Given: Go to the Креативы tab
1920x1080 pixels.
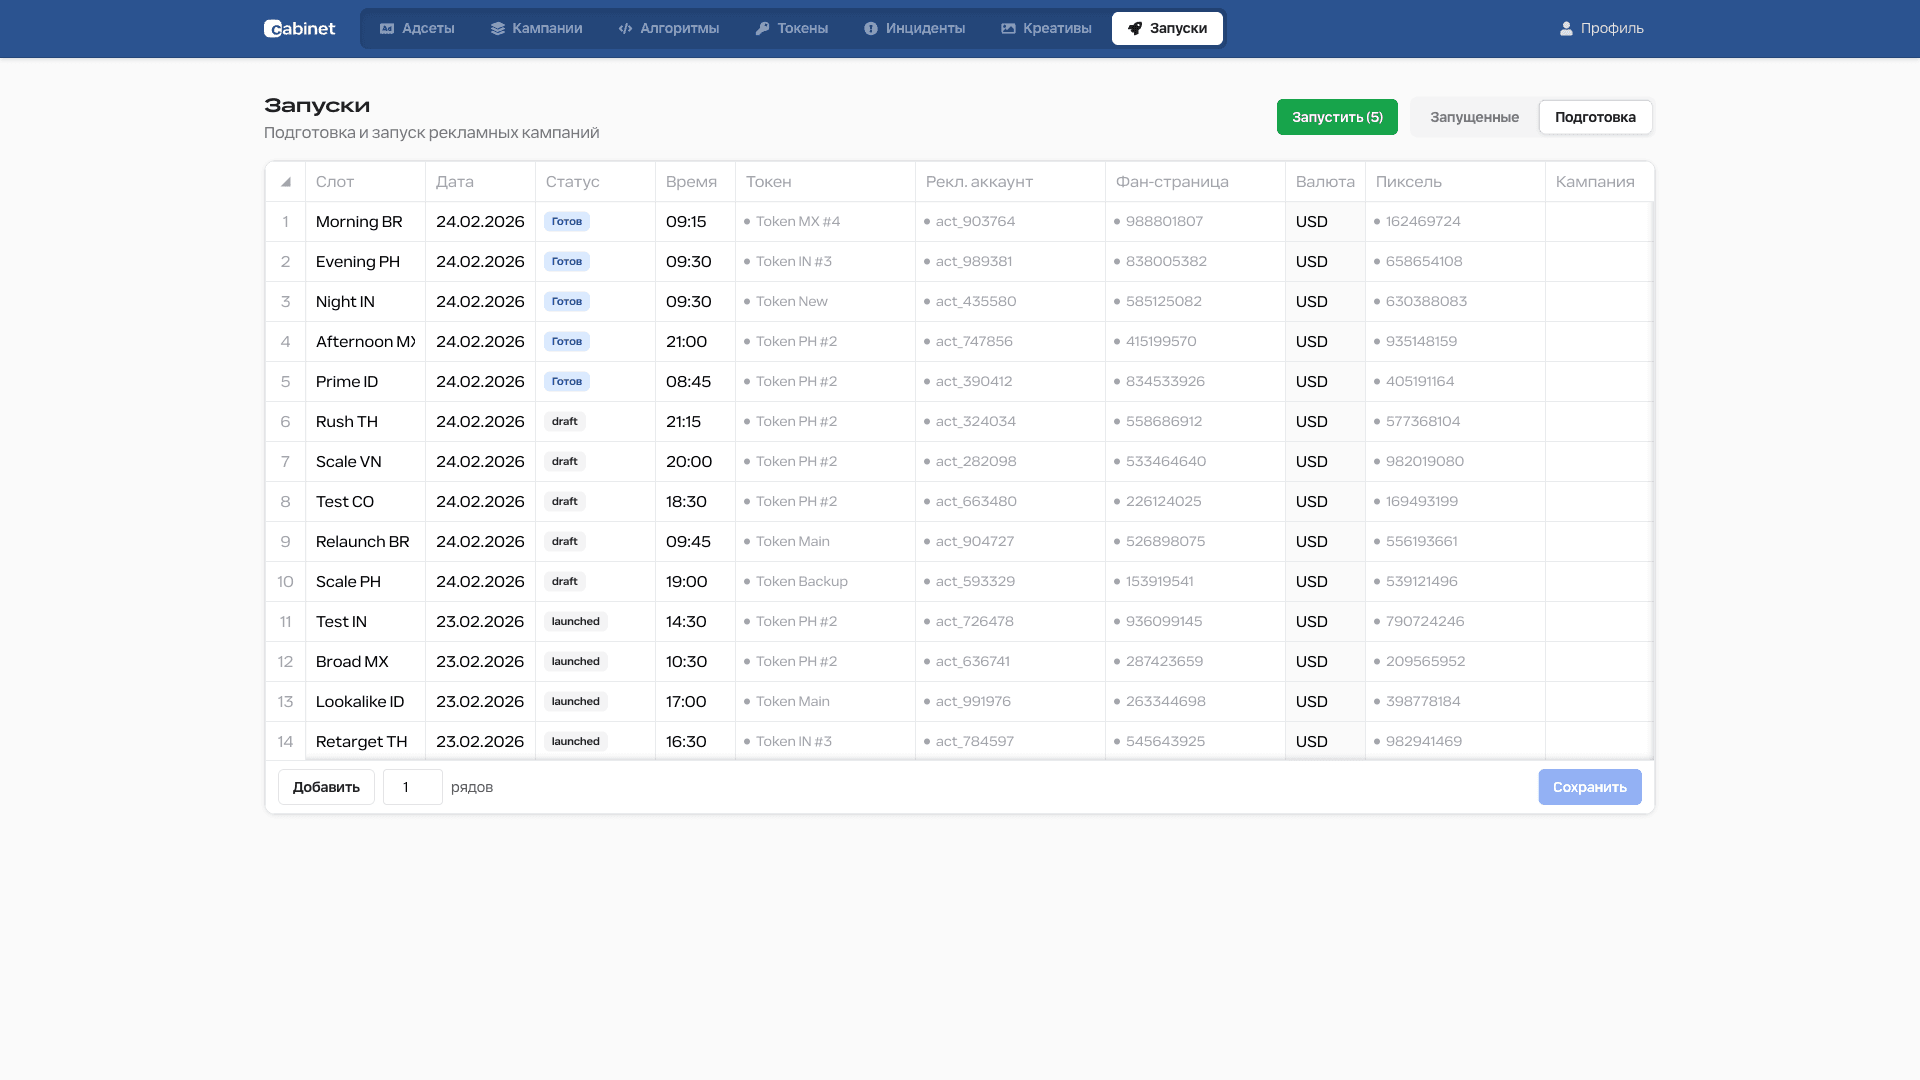Looking at the screenshot, I should [x=1046, y=29].
